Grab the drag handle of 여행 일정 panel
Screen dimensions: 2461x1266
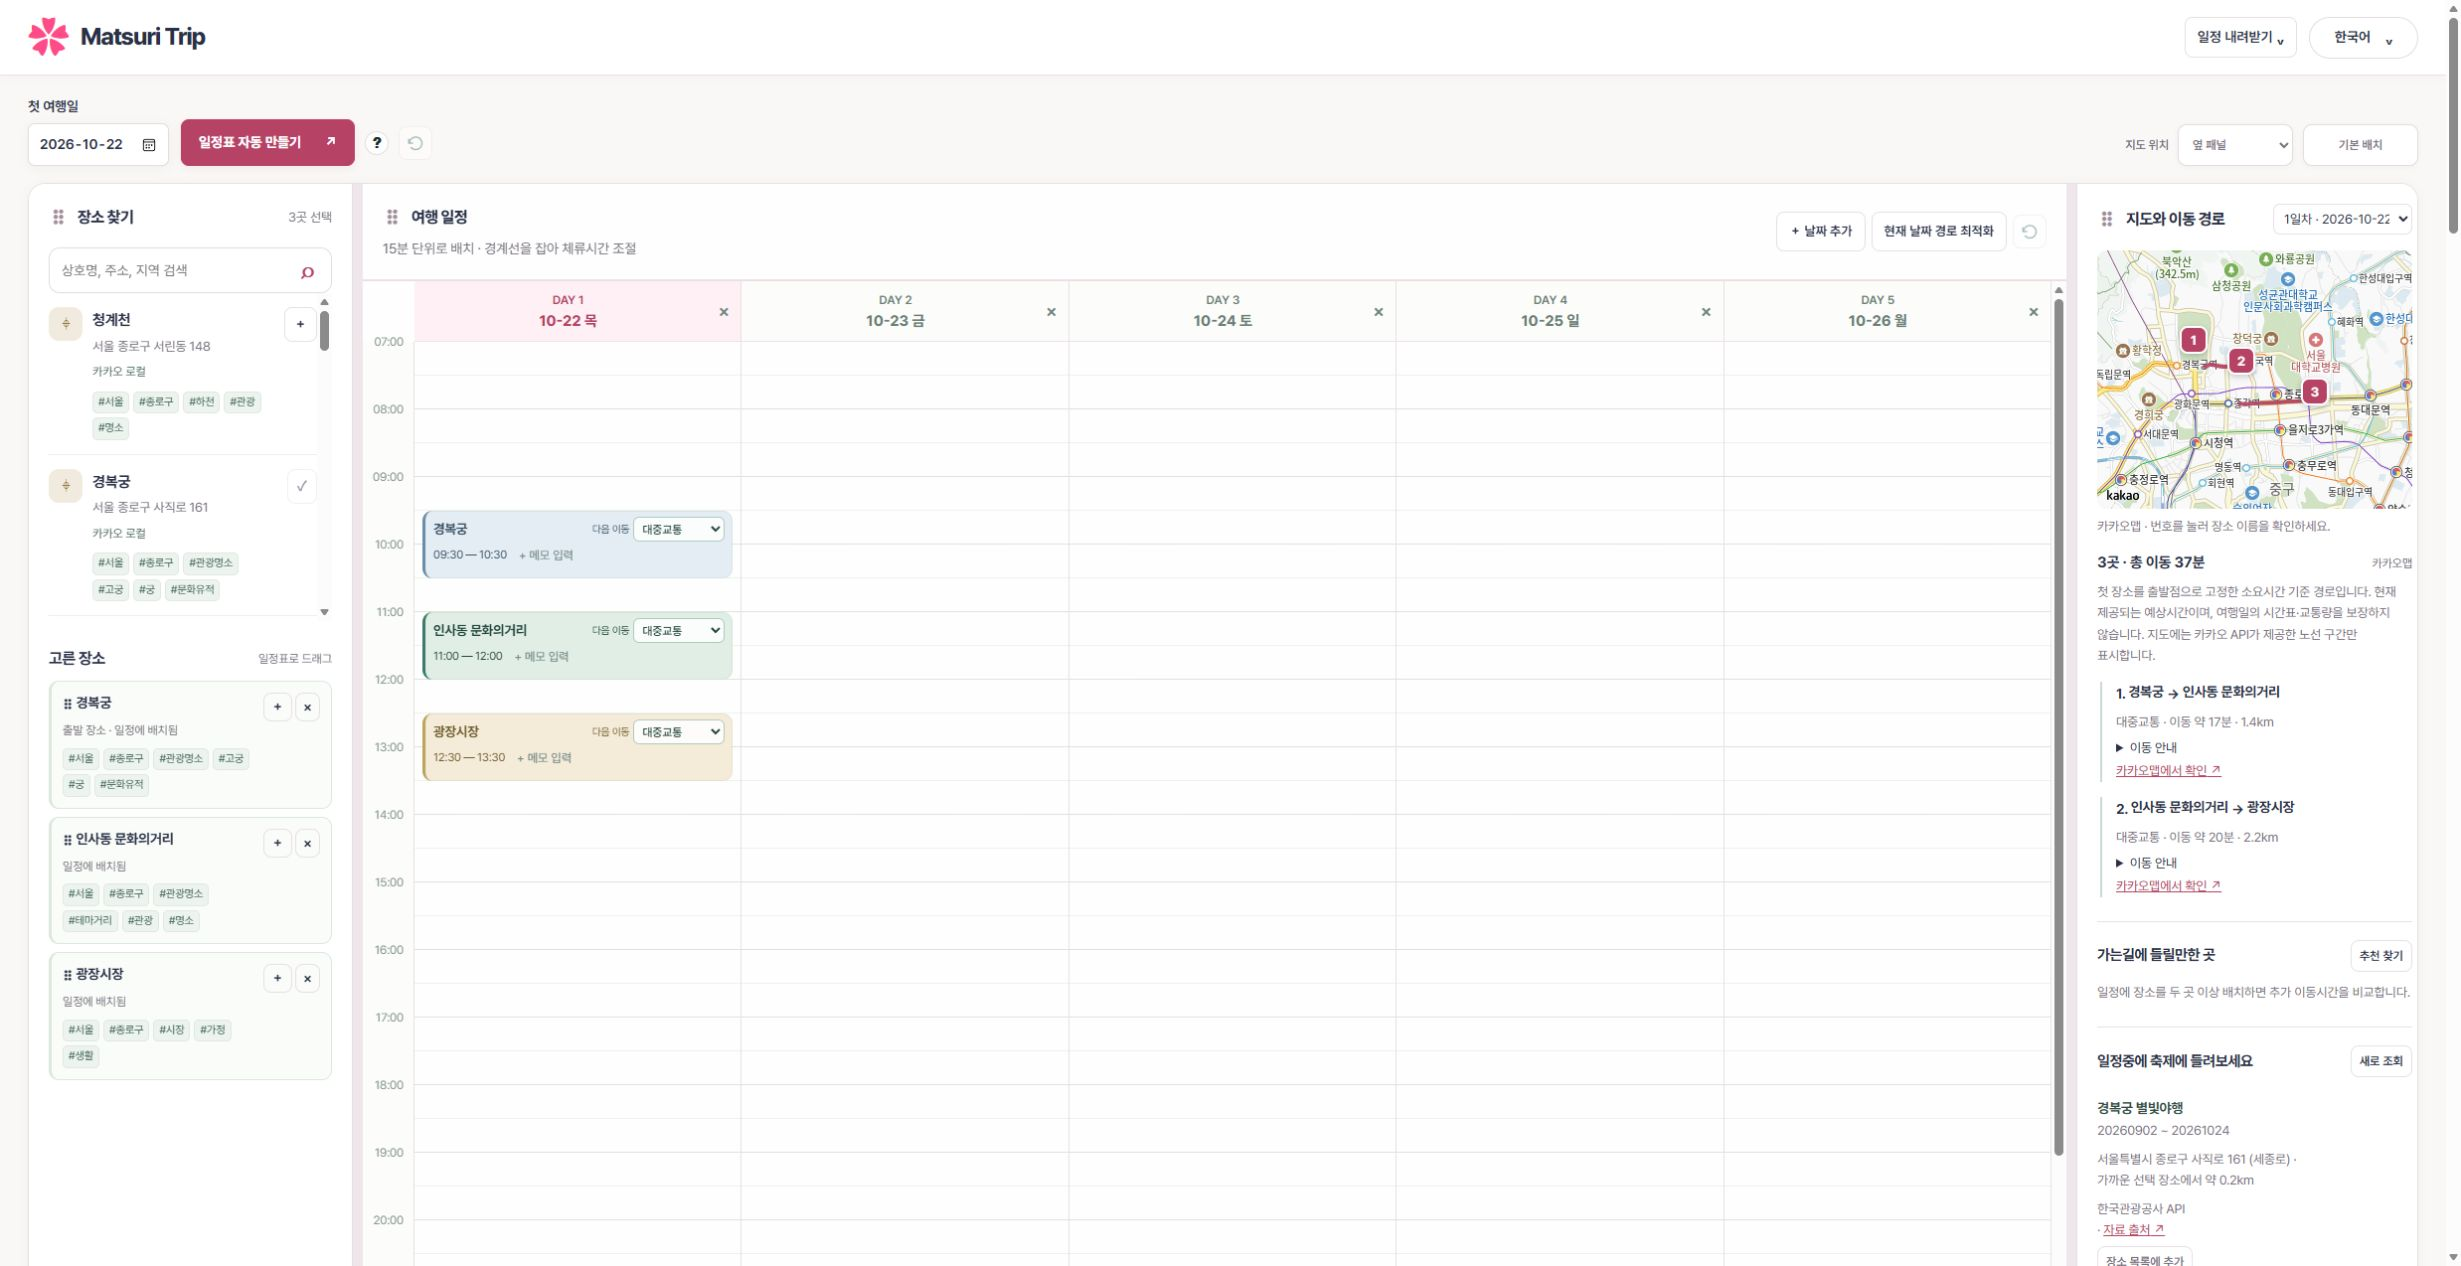pyautogui.click(x=392, y=217)
